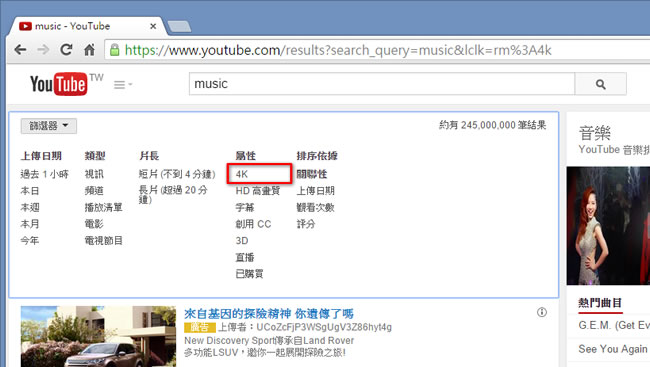Screen dimensions: 650x367
Task: Filter uploads by 本日
Action: [30, 191]
